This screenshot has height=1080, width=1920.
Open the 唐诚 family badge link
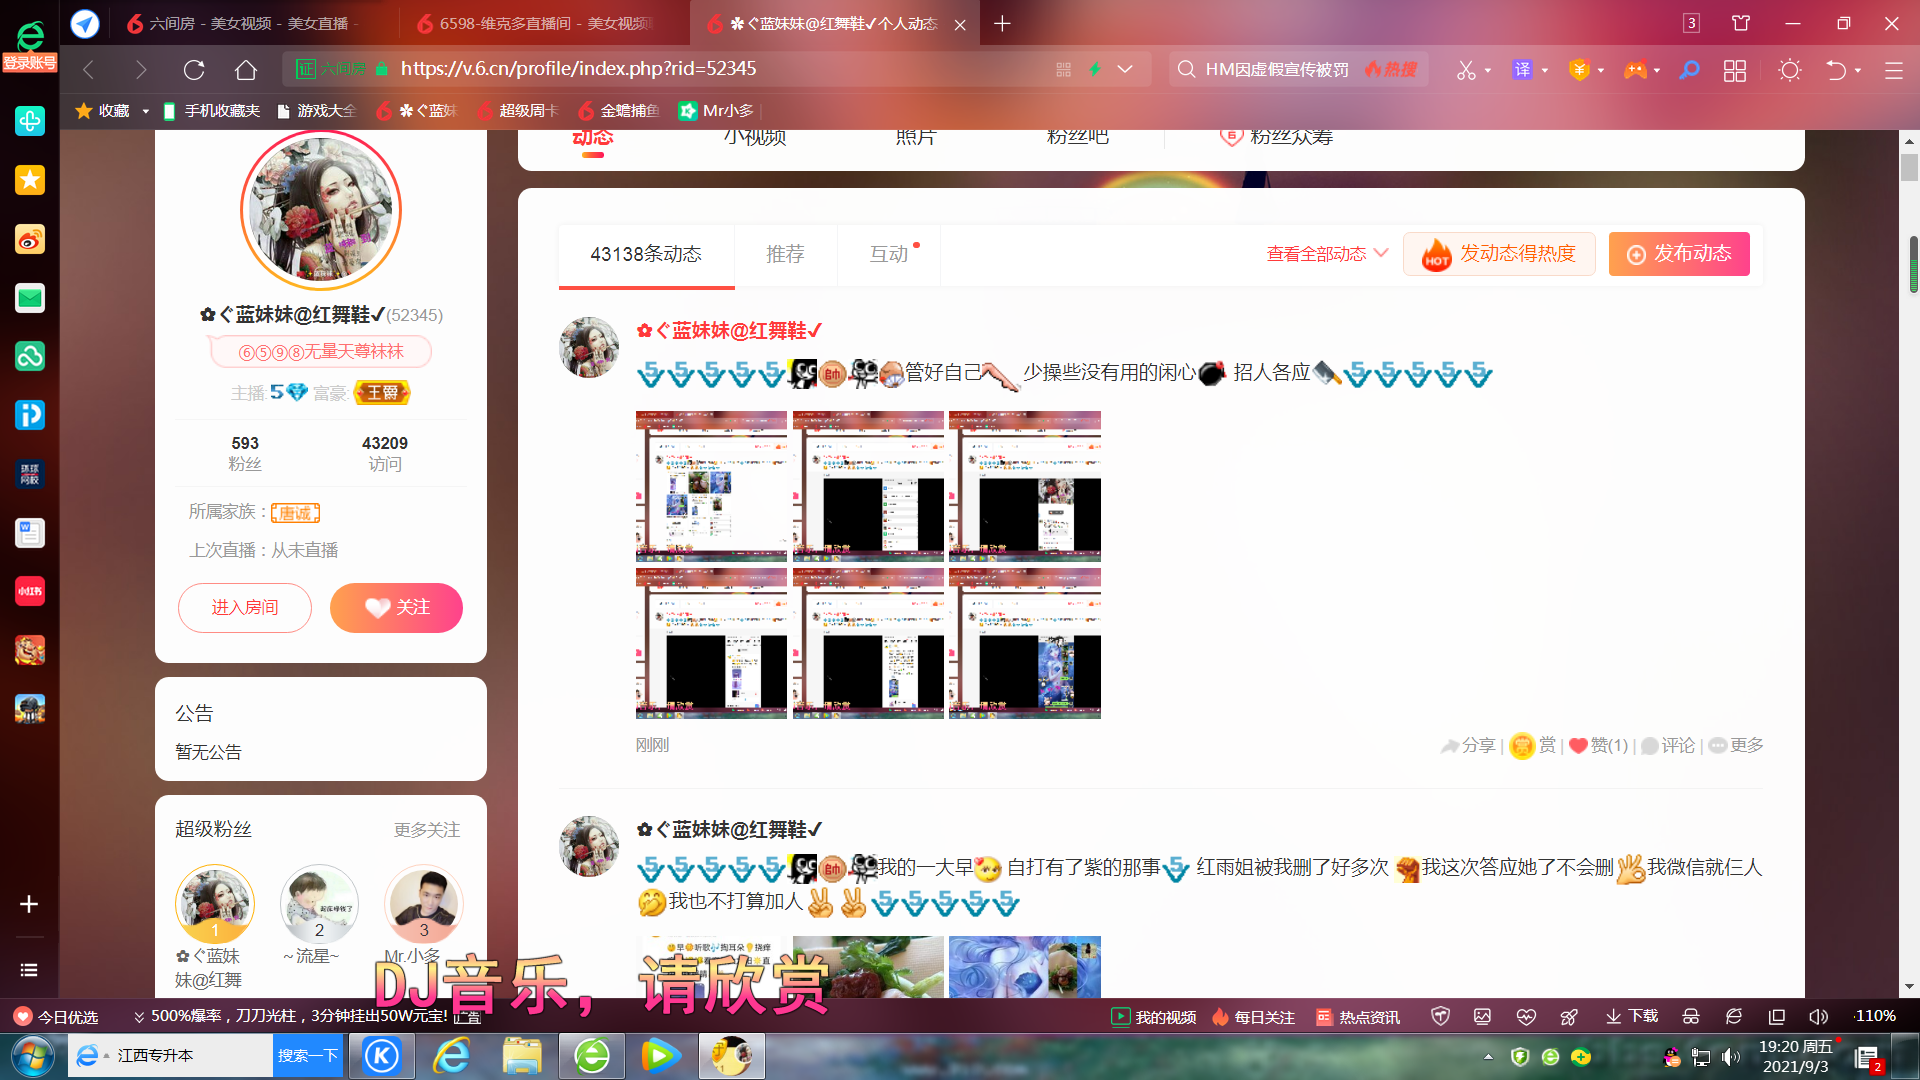(295, 513)
